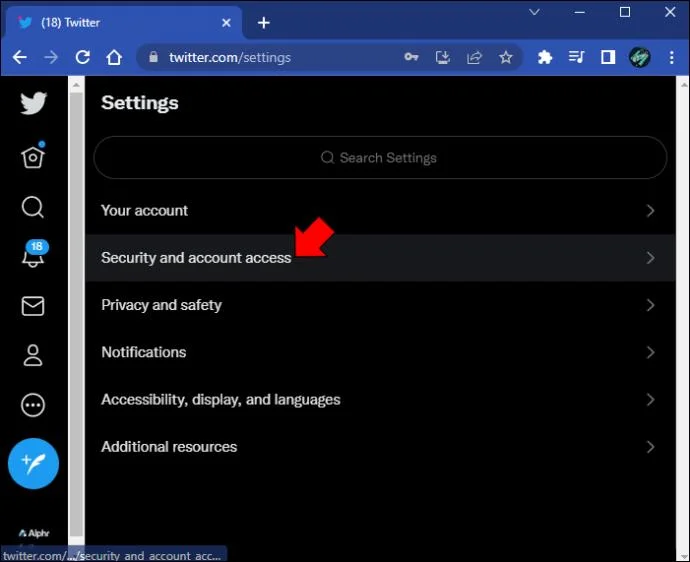Open Notifications bell with 18 badge

[34, 254]
